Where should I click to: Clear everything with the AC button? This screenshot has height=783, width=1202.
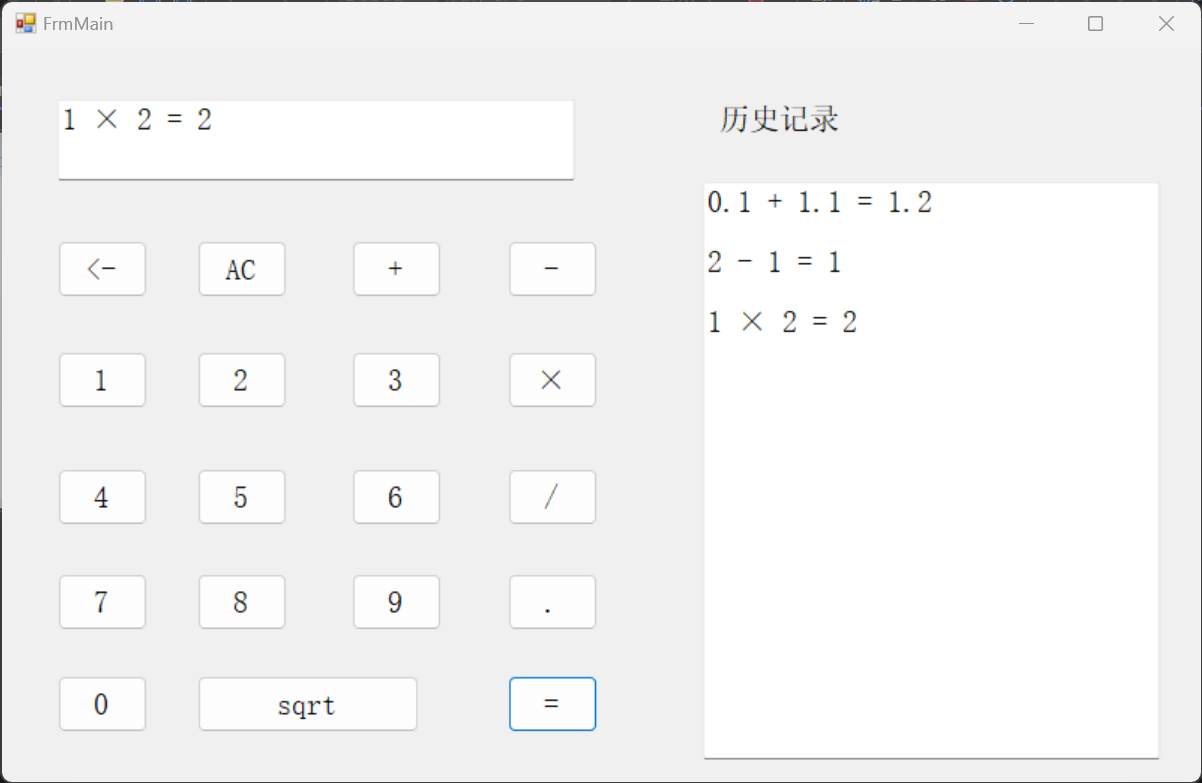click(242, 269)
